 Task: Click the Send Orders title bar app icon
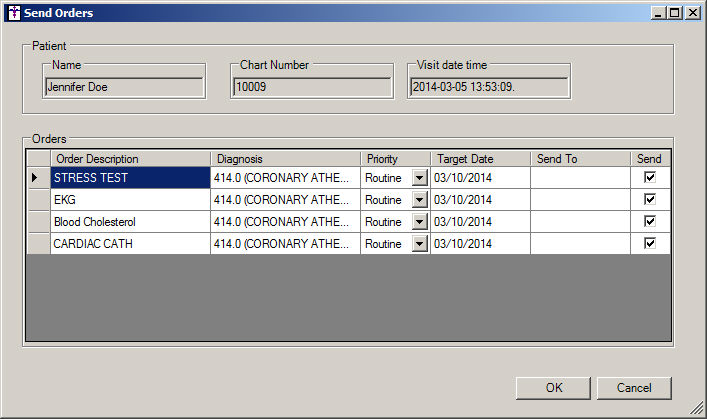(12, 12)
